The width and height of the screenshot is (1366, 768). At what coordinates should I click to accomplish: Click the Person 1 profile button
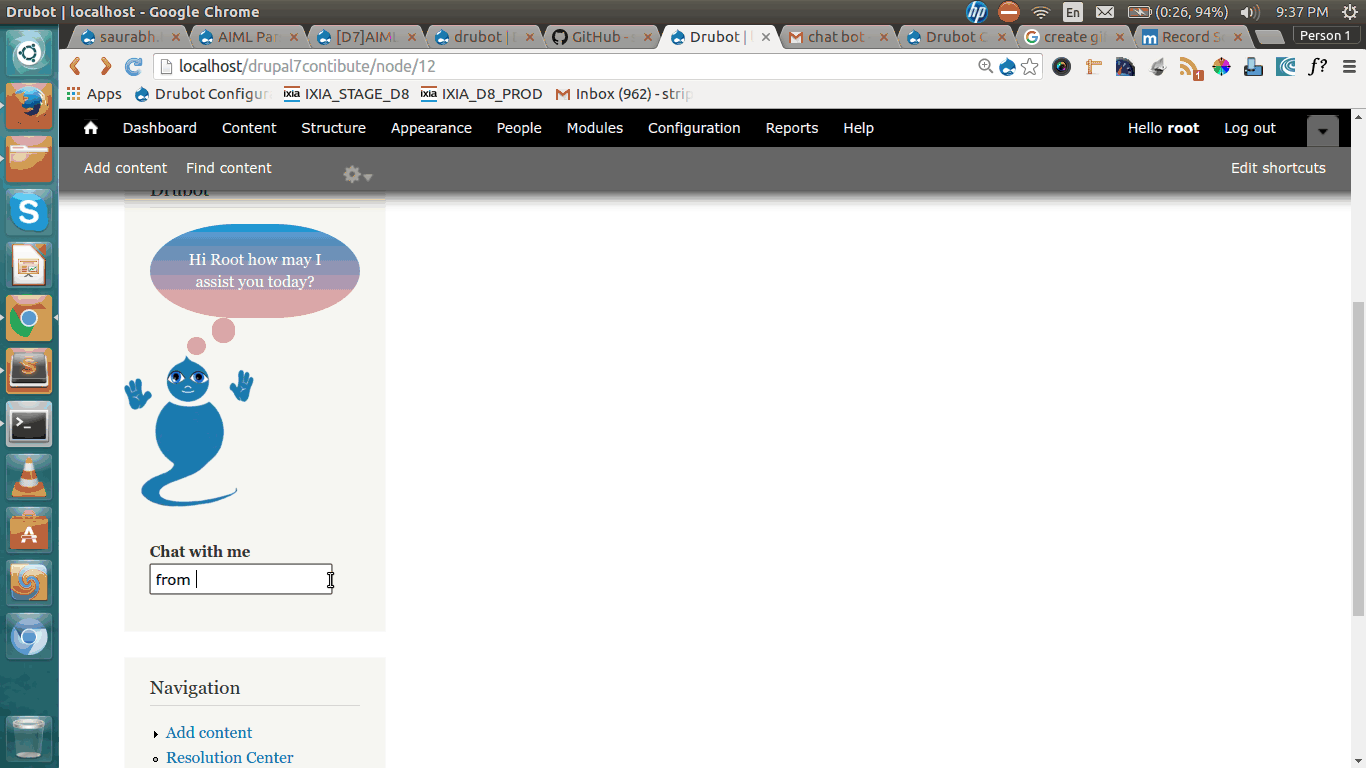click(x=1325, y=36)
